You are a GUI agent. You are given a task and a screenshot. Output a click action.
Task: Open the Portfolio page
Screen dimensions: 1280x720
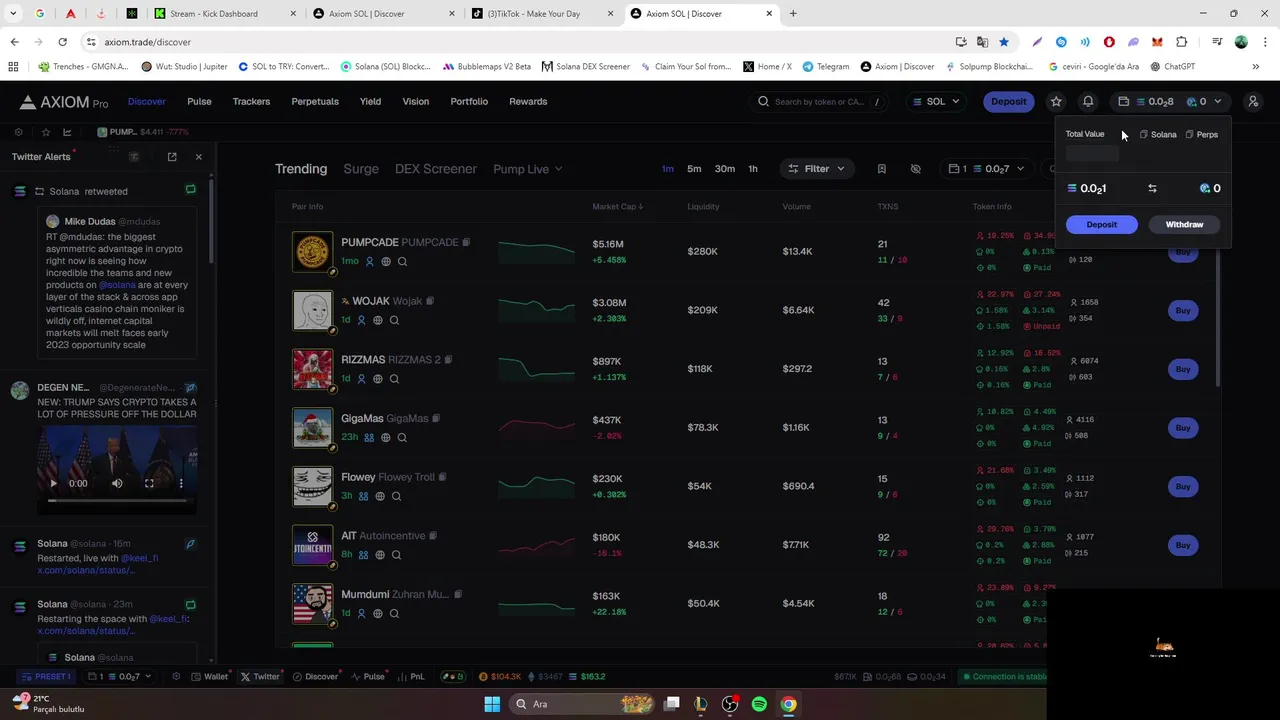(x=469, y=101)
